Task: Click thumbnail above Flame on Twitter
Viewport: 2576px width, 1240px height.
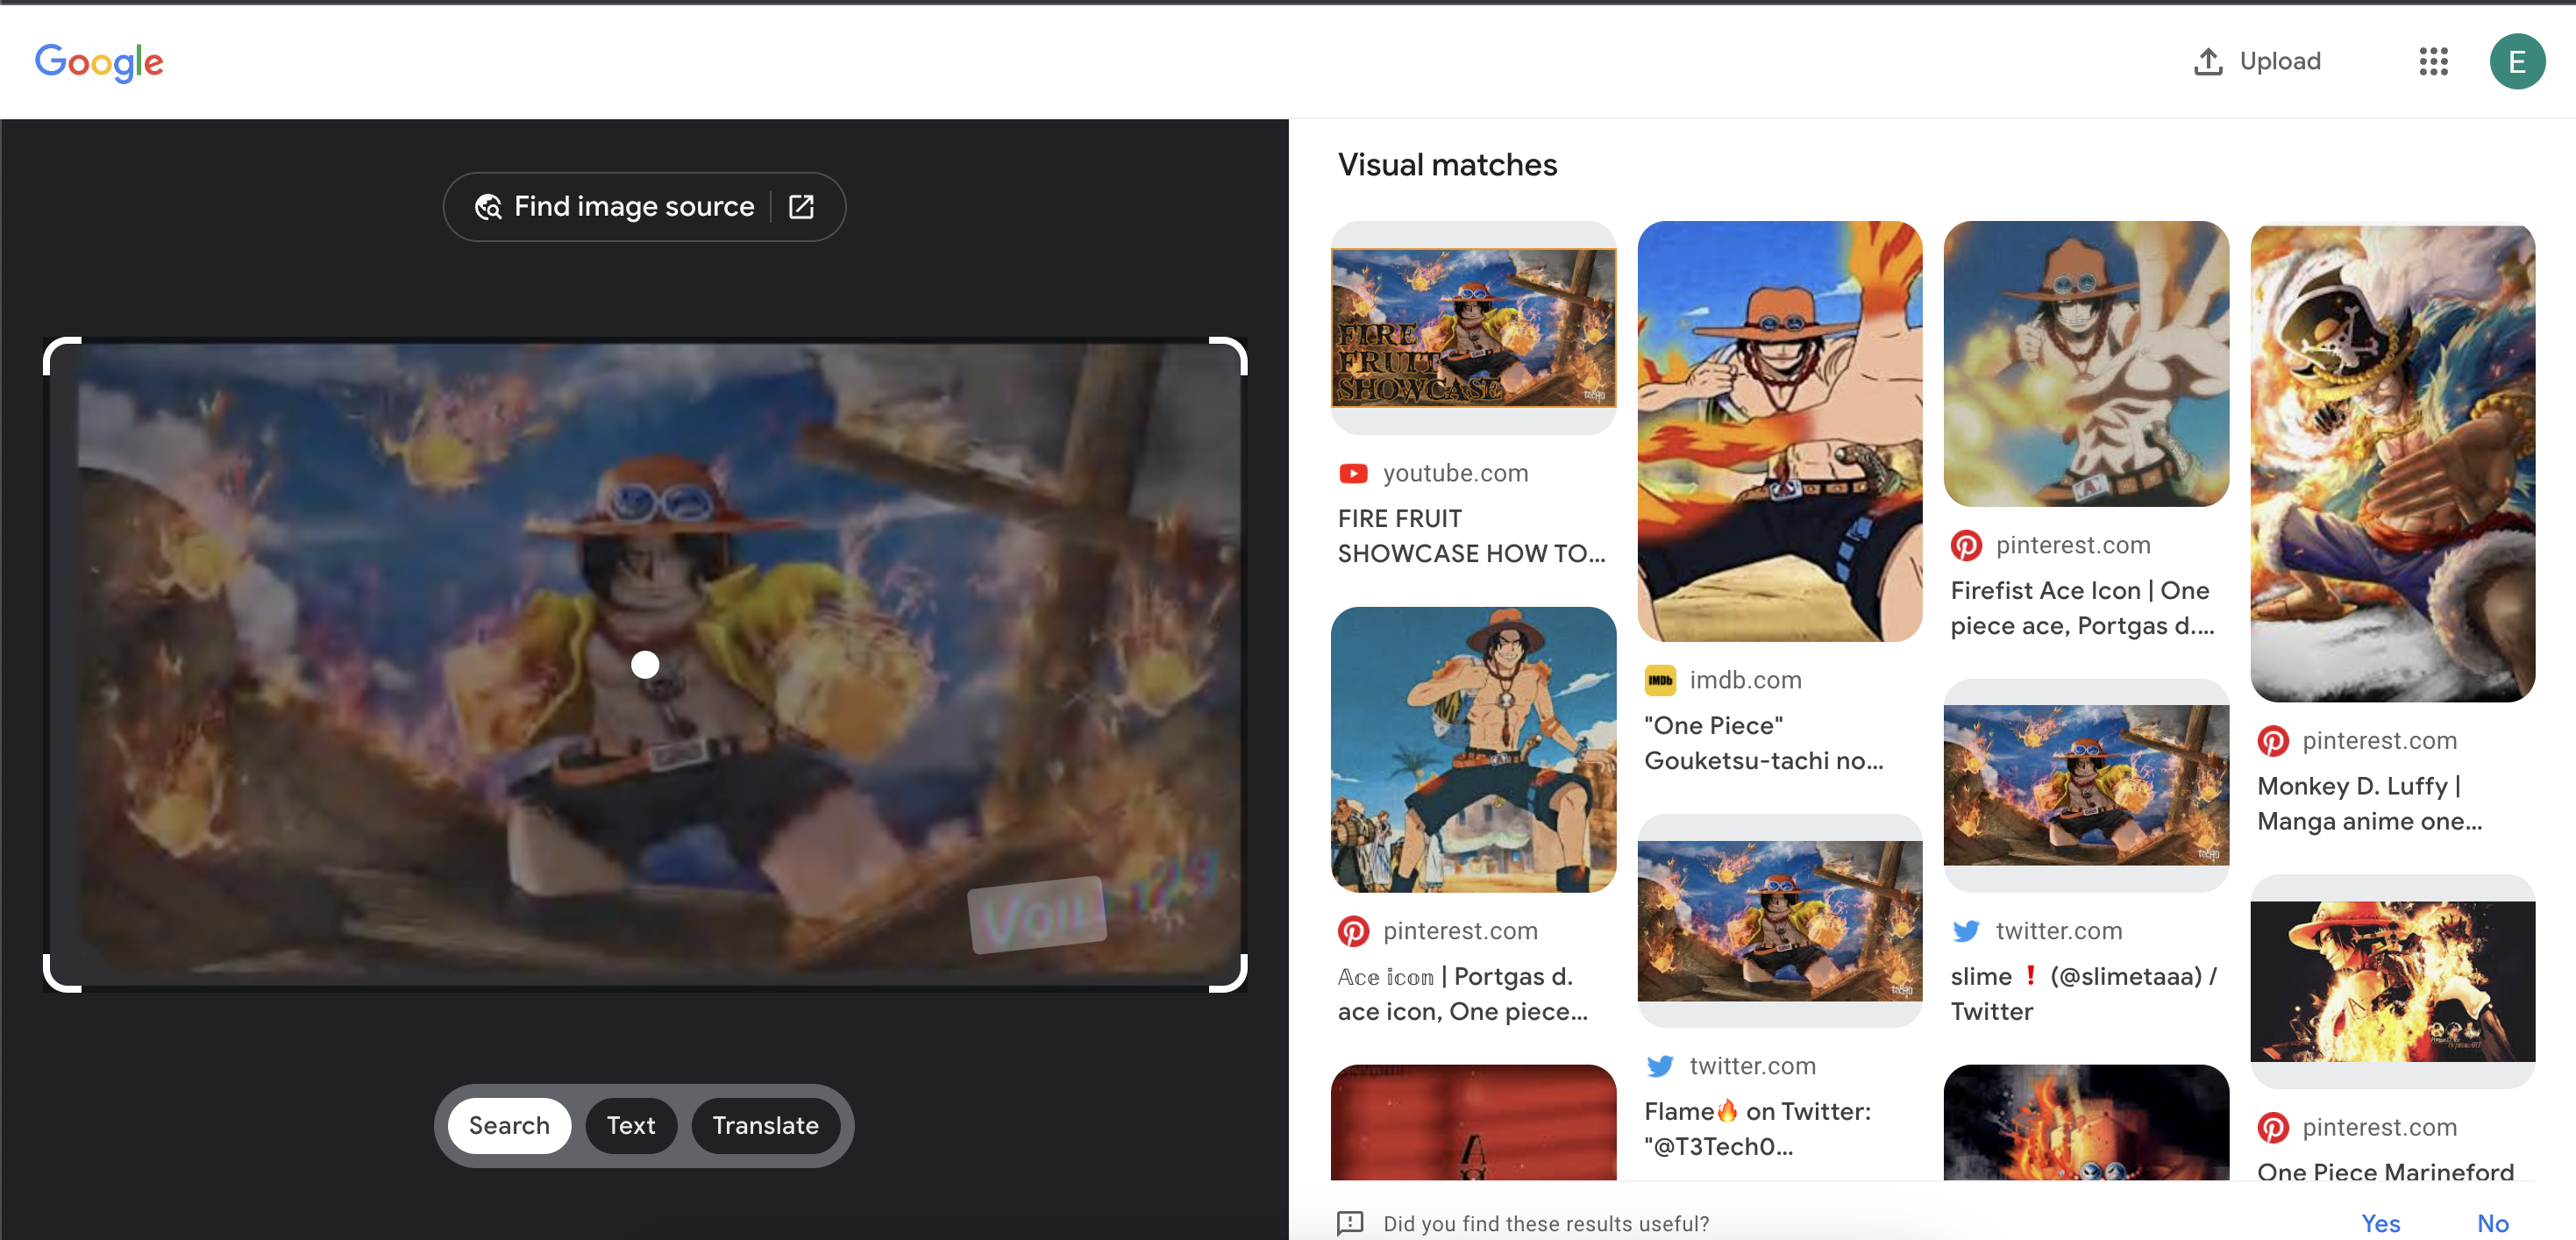Action: tap(1779, 921)
